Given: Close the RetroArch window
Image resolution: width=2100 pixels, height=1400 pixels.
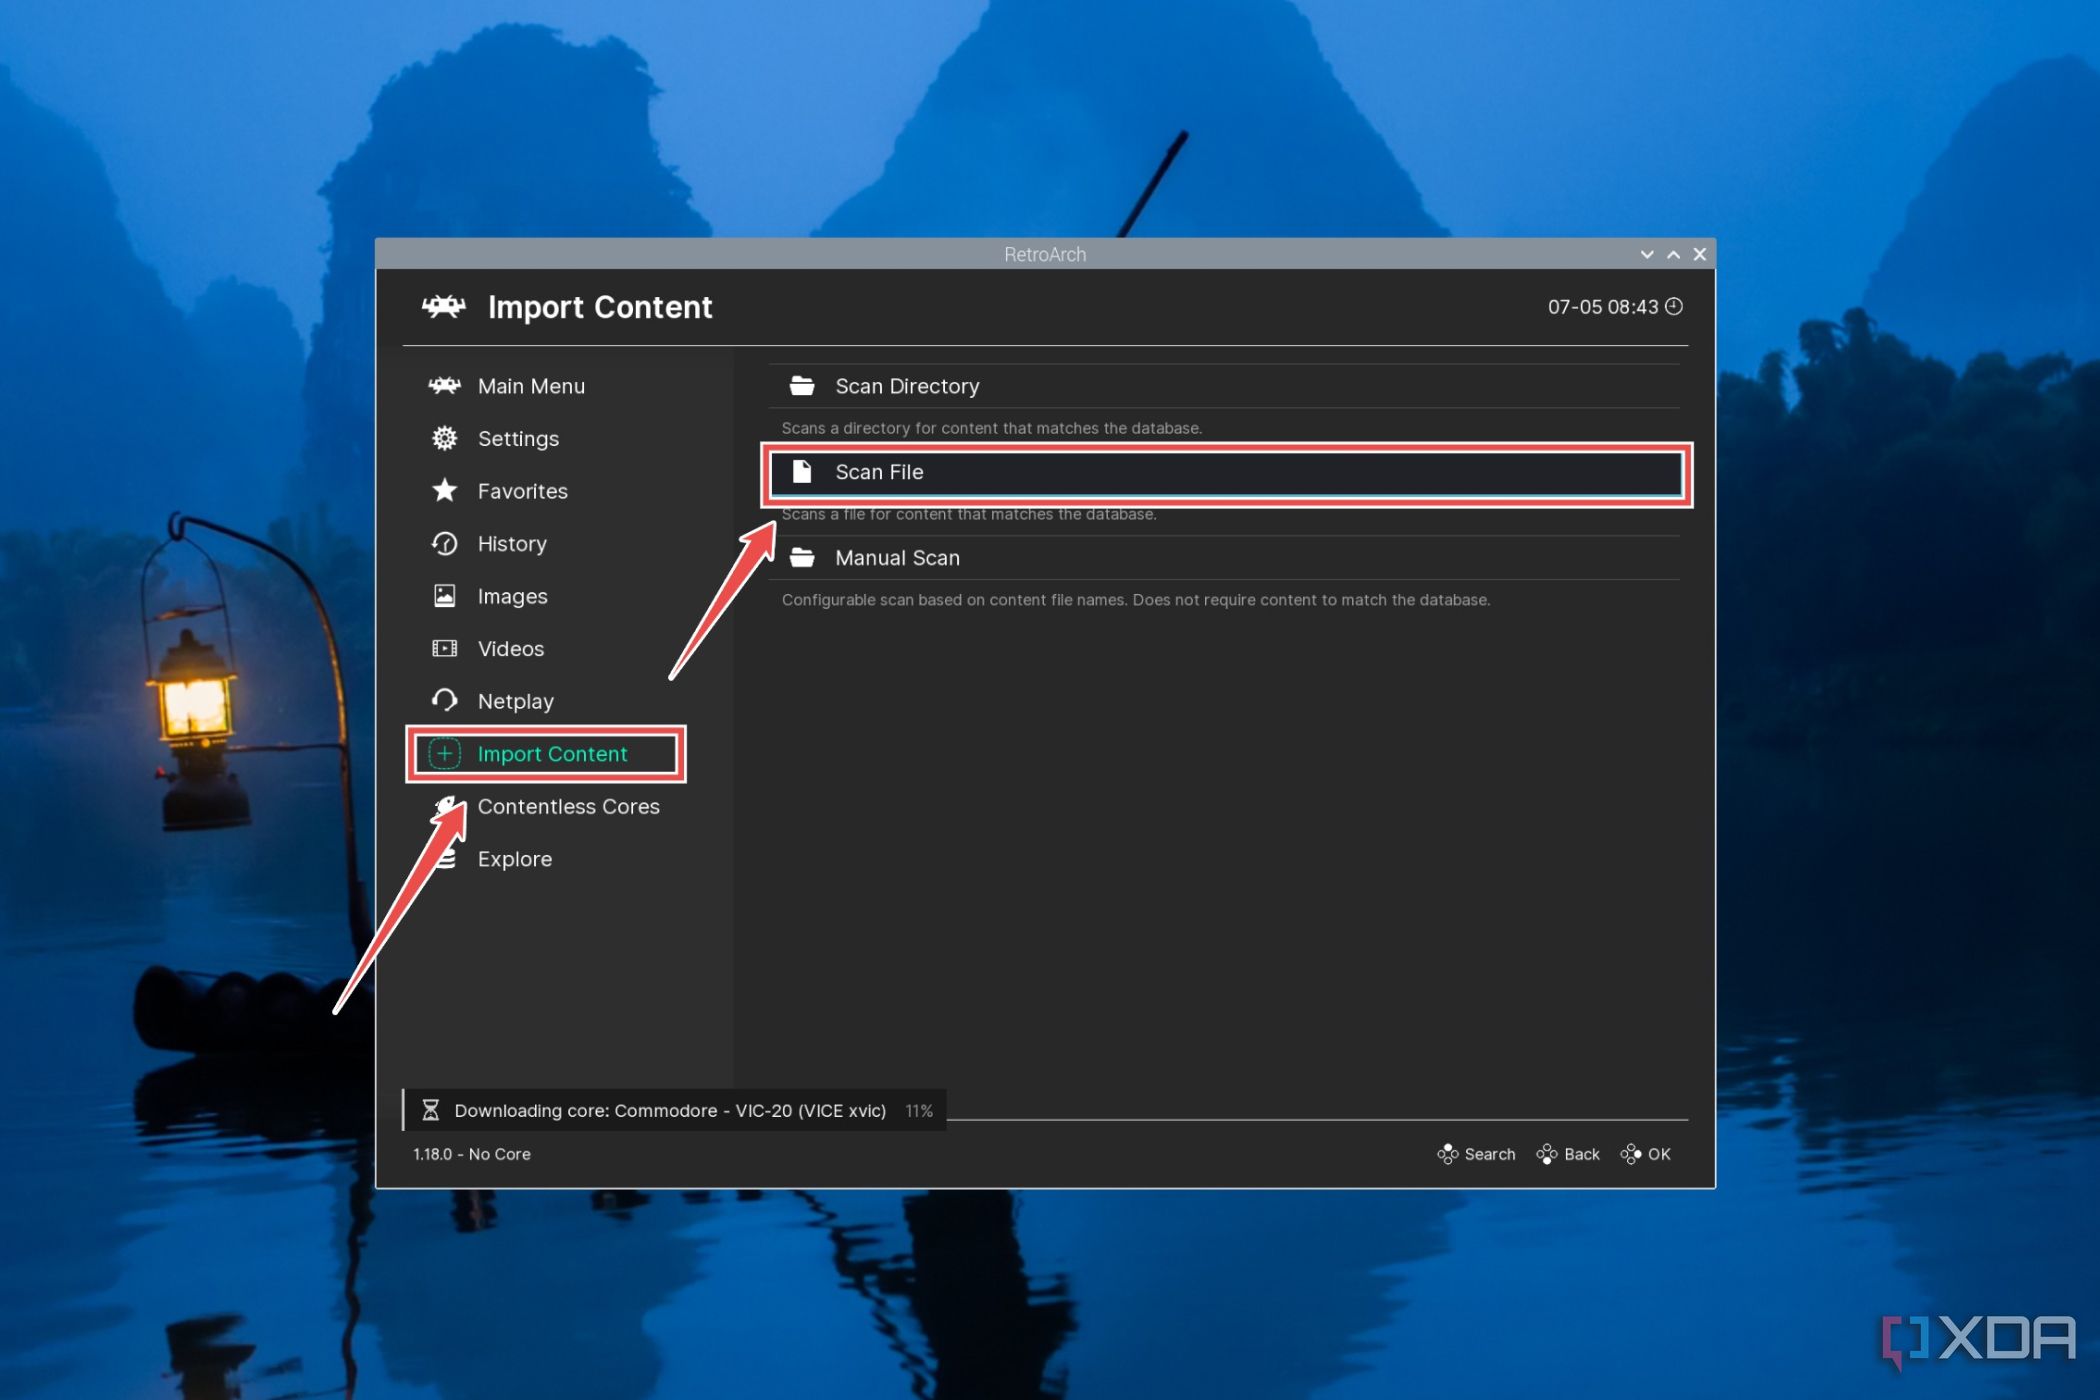Looking at the screenshot, I should click(x=1699, y=254).
